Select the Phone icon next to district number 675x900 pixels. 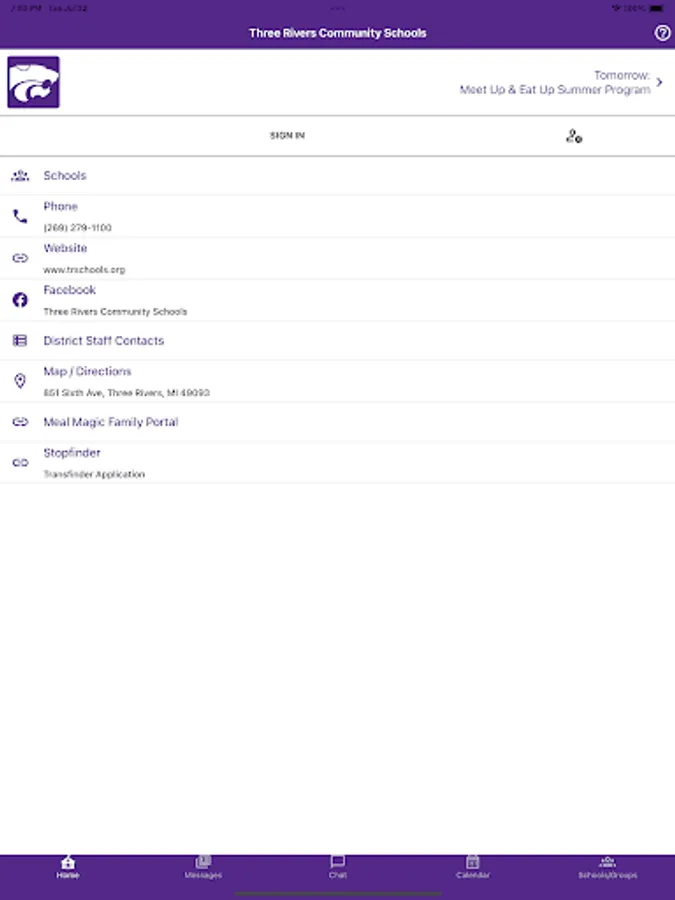pyautogui.click(x=20, y=215)
